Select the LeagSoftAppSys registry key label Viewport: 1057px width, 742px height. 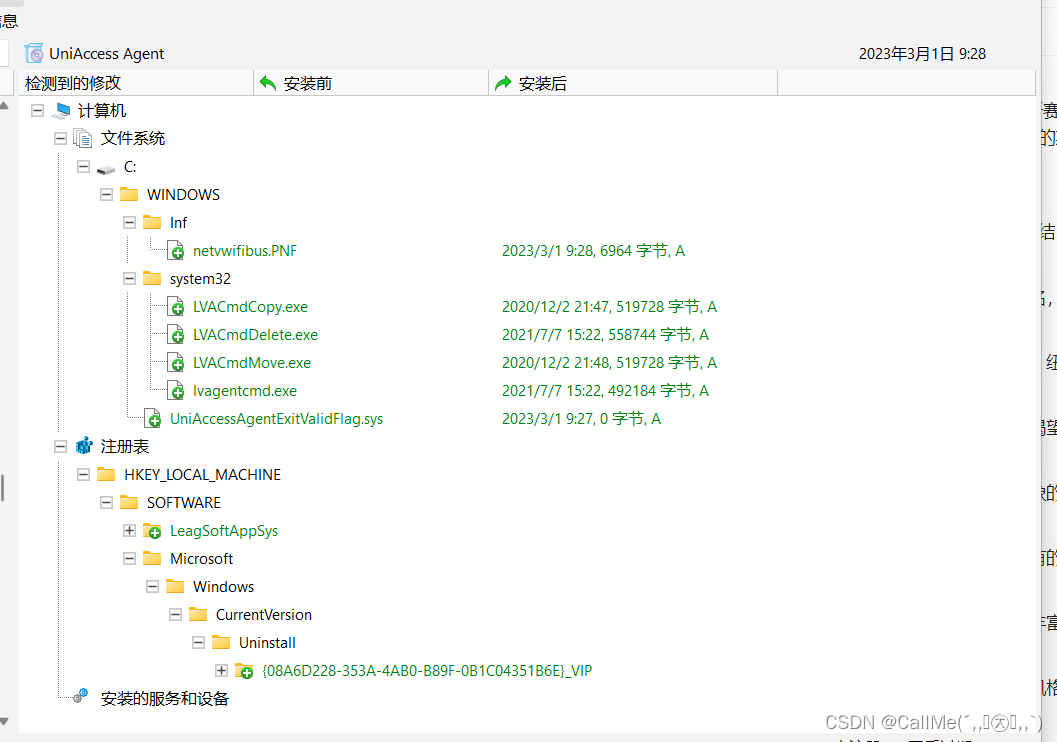point(224,531)
